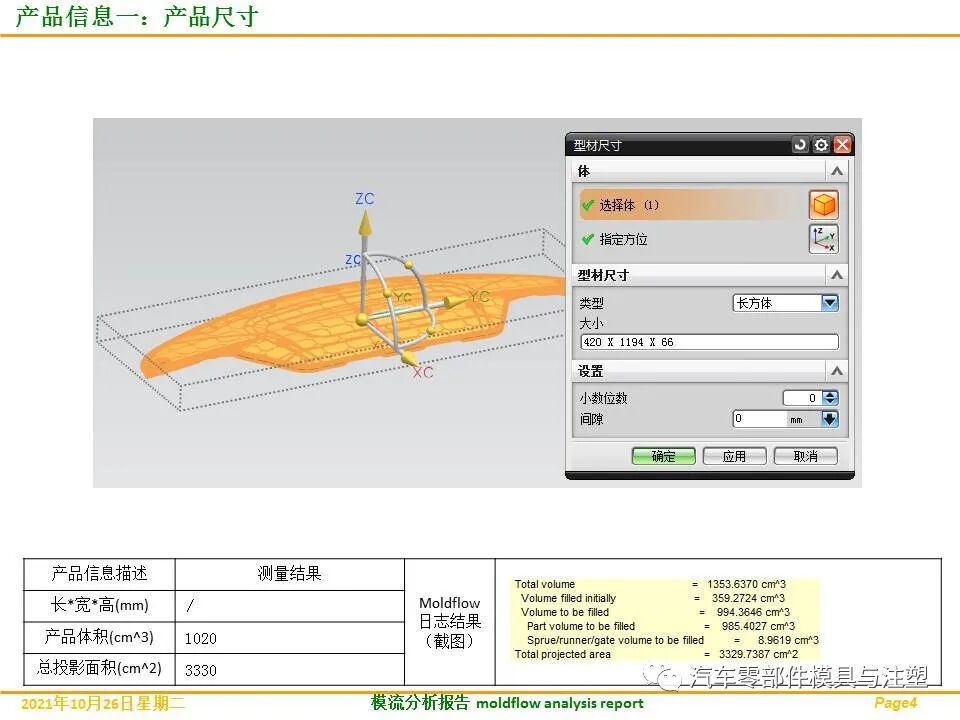Select the orange cube body selection icon
Image resolution: width=960 pixels, height=720 pixels.
pyautogui.click(x=824, y=206)
